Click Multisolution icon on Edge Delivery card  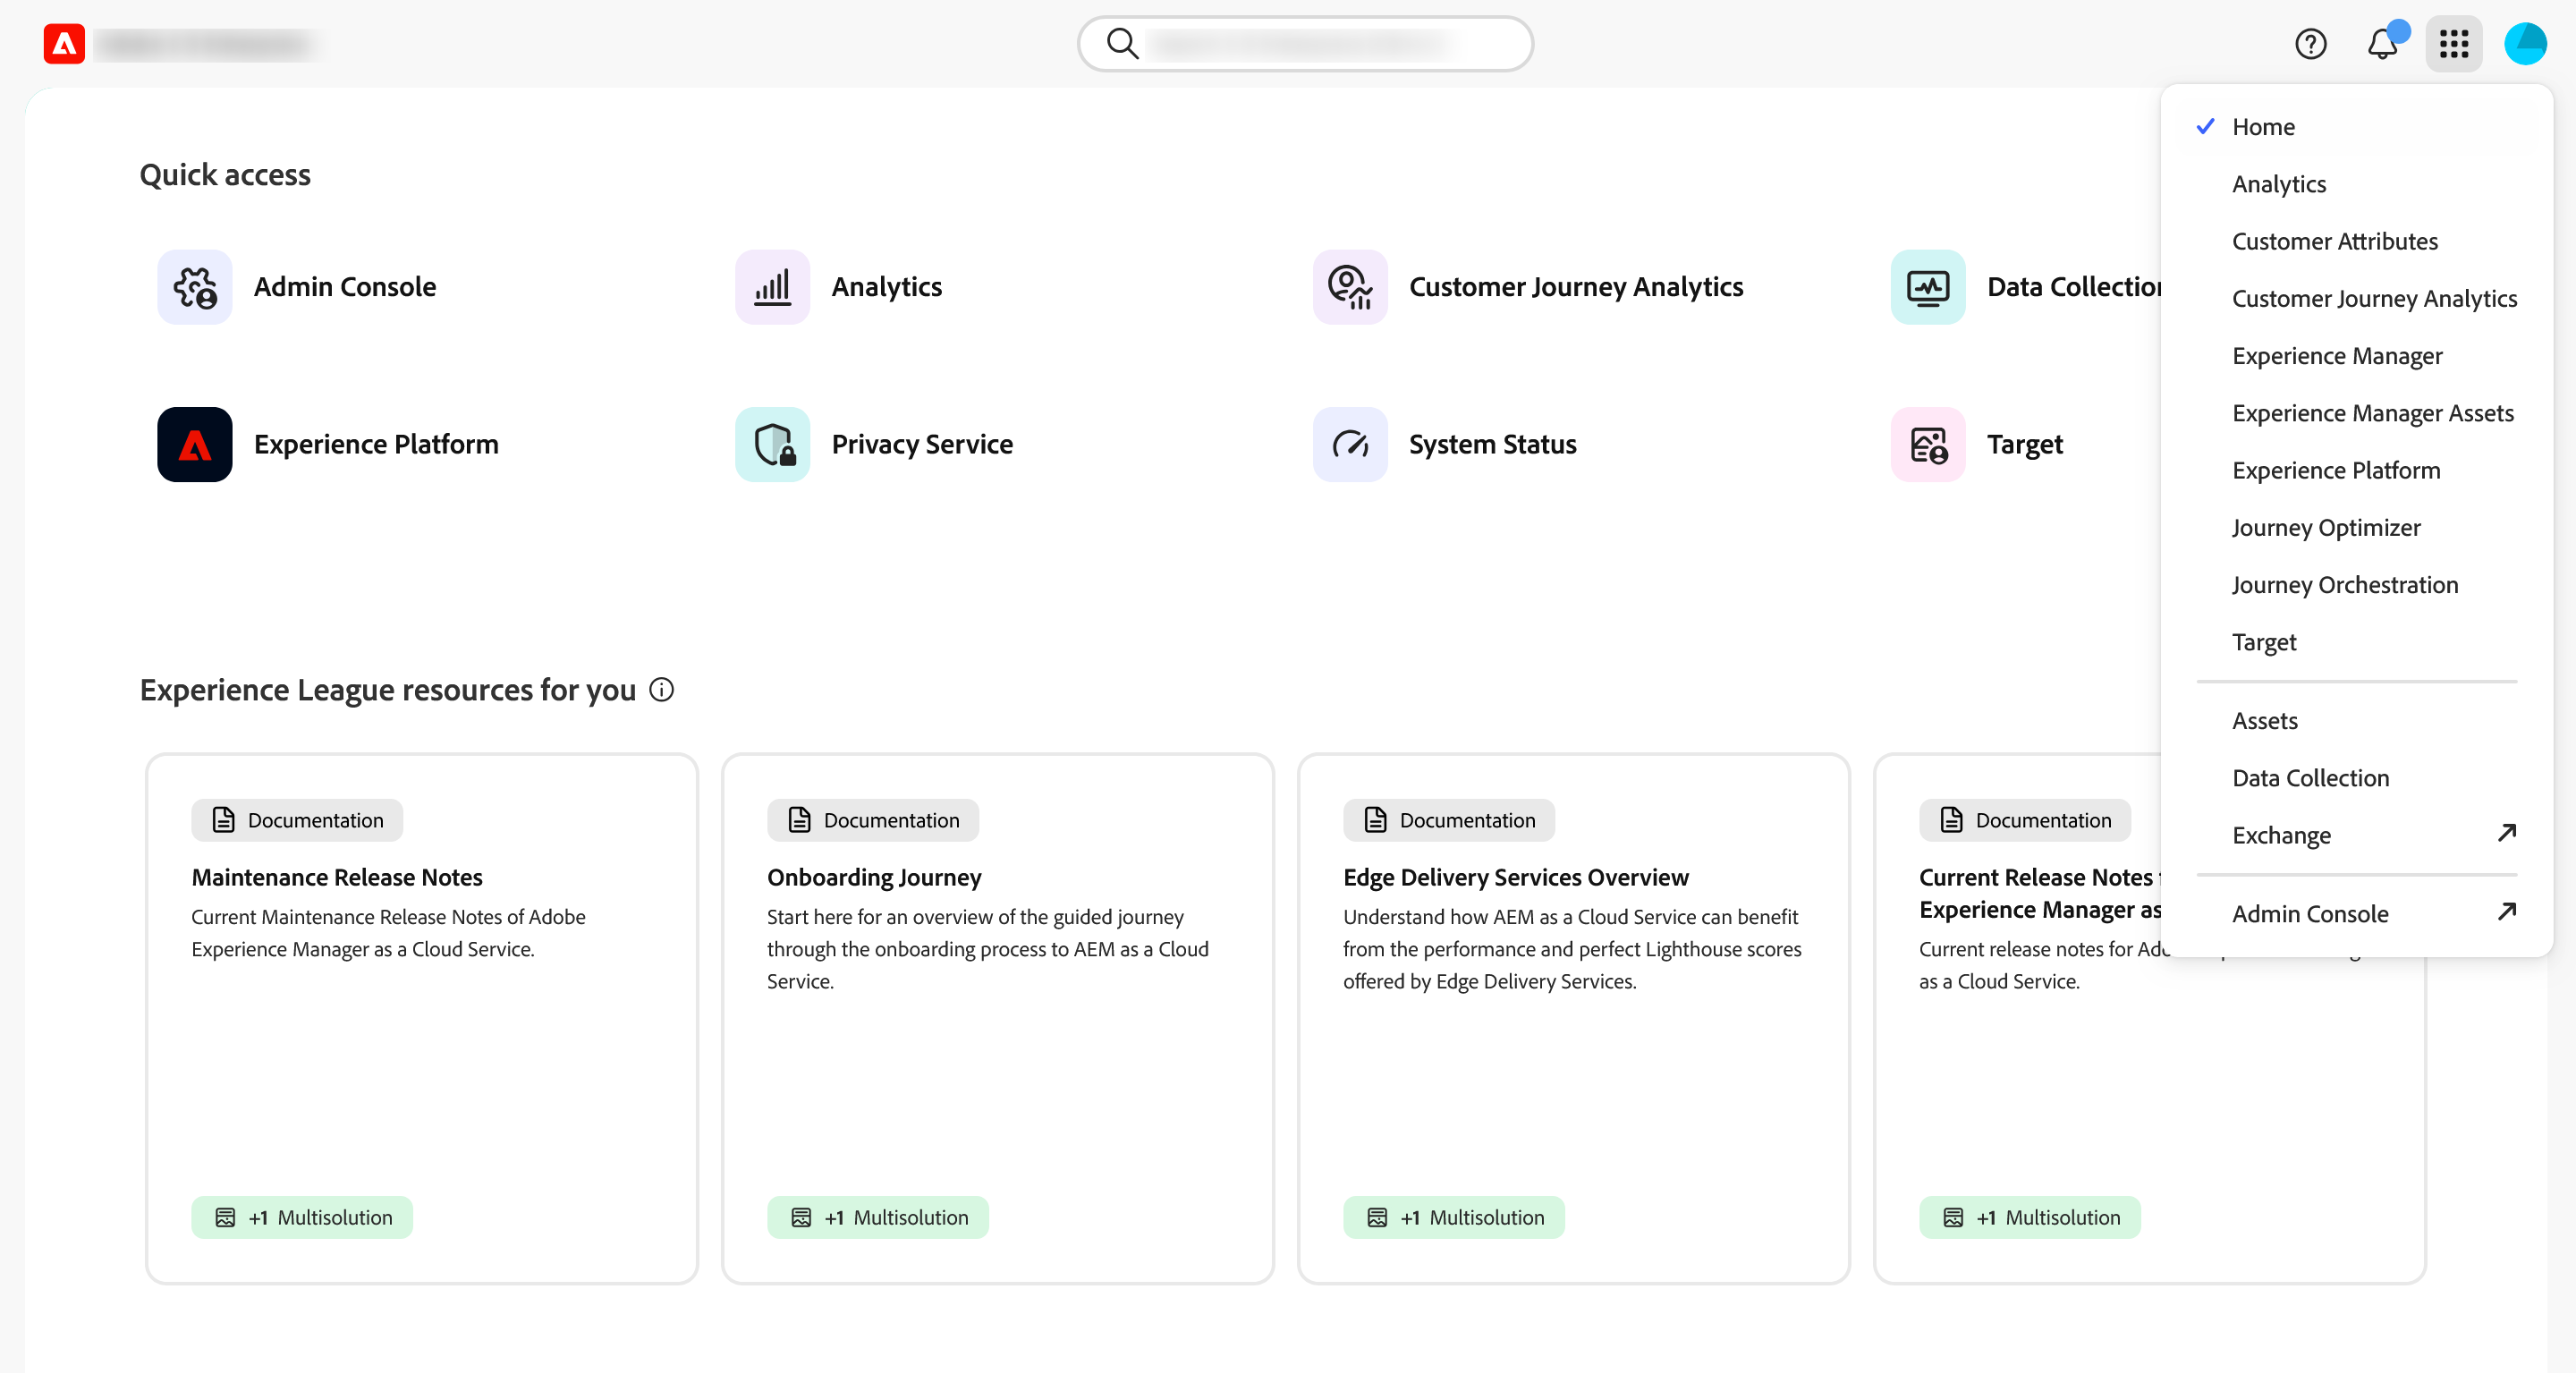click(x=1378, y=1218)
